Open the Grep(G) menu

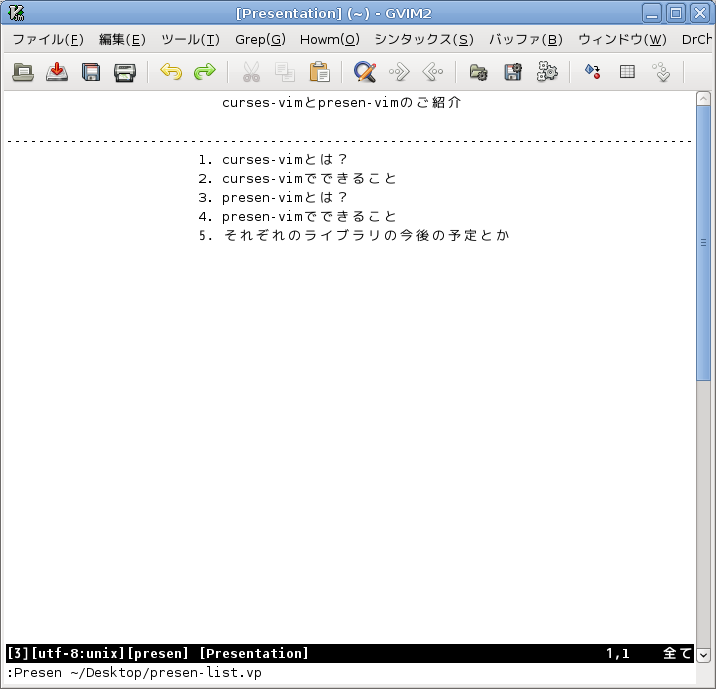coord(260,40)
